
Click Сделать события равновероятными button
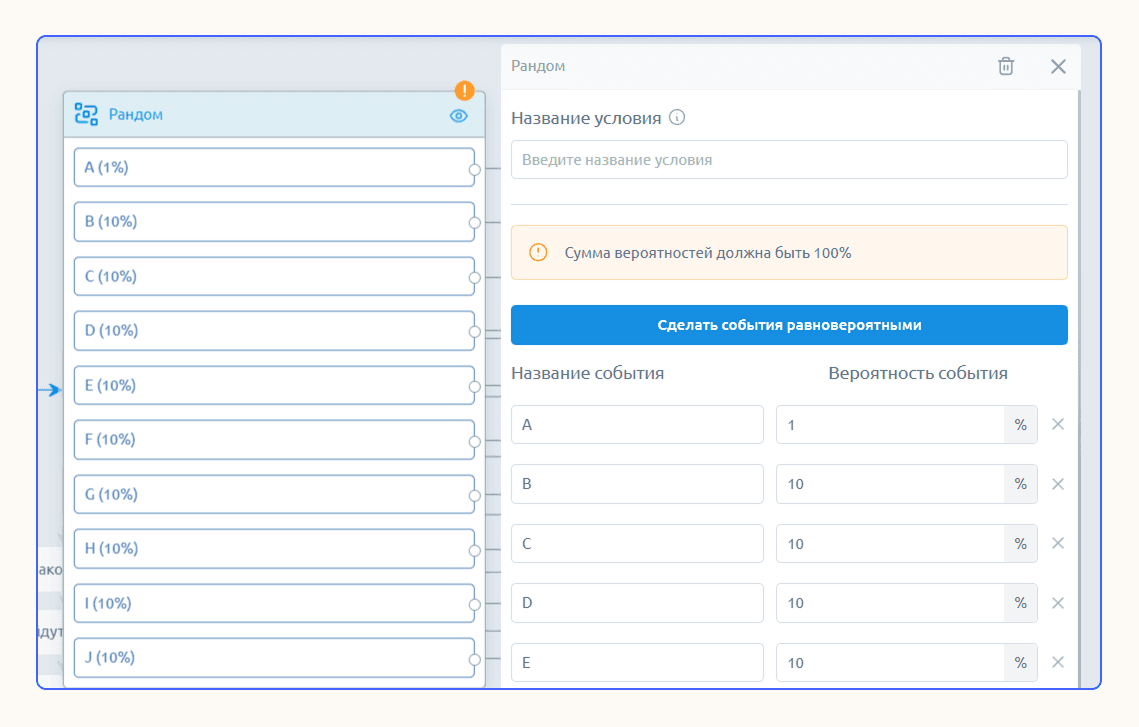coord(789,325)
